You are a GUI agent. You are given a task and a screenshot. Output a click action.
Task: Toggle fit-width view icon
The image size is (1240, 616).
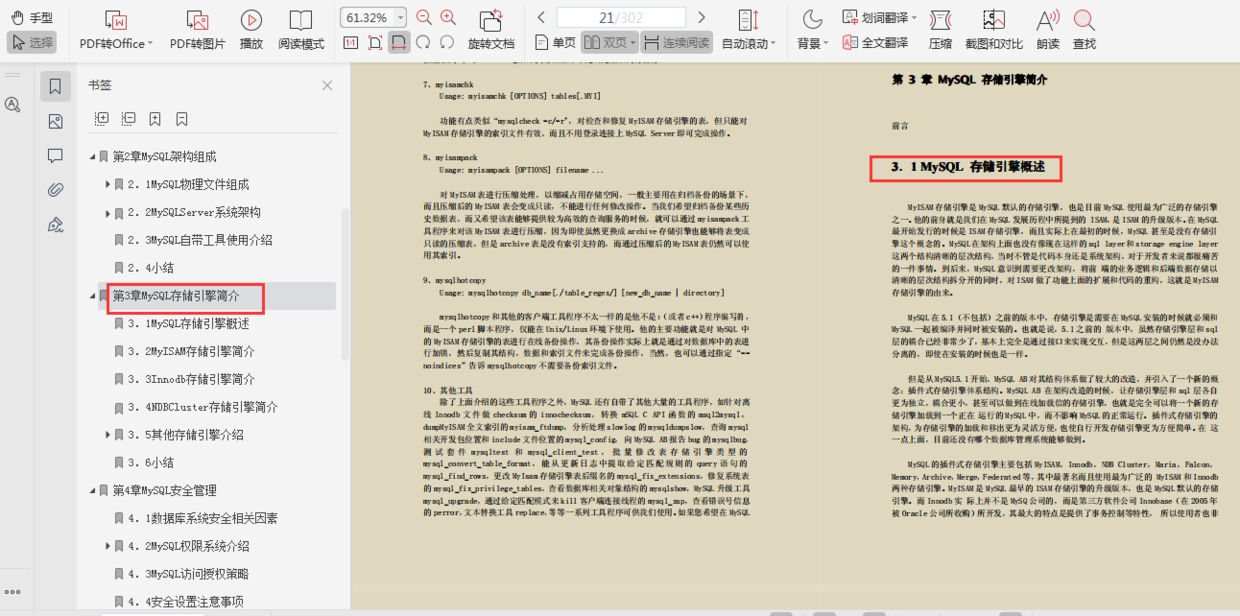399,42
